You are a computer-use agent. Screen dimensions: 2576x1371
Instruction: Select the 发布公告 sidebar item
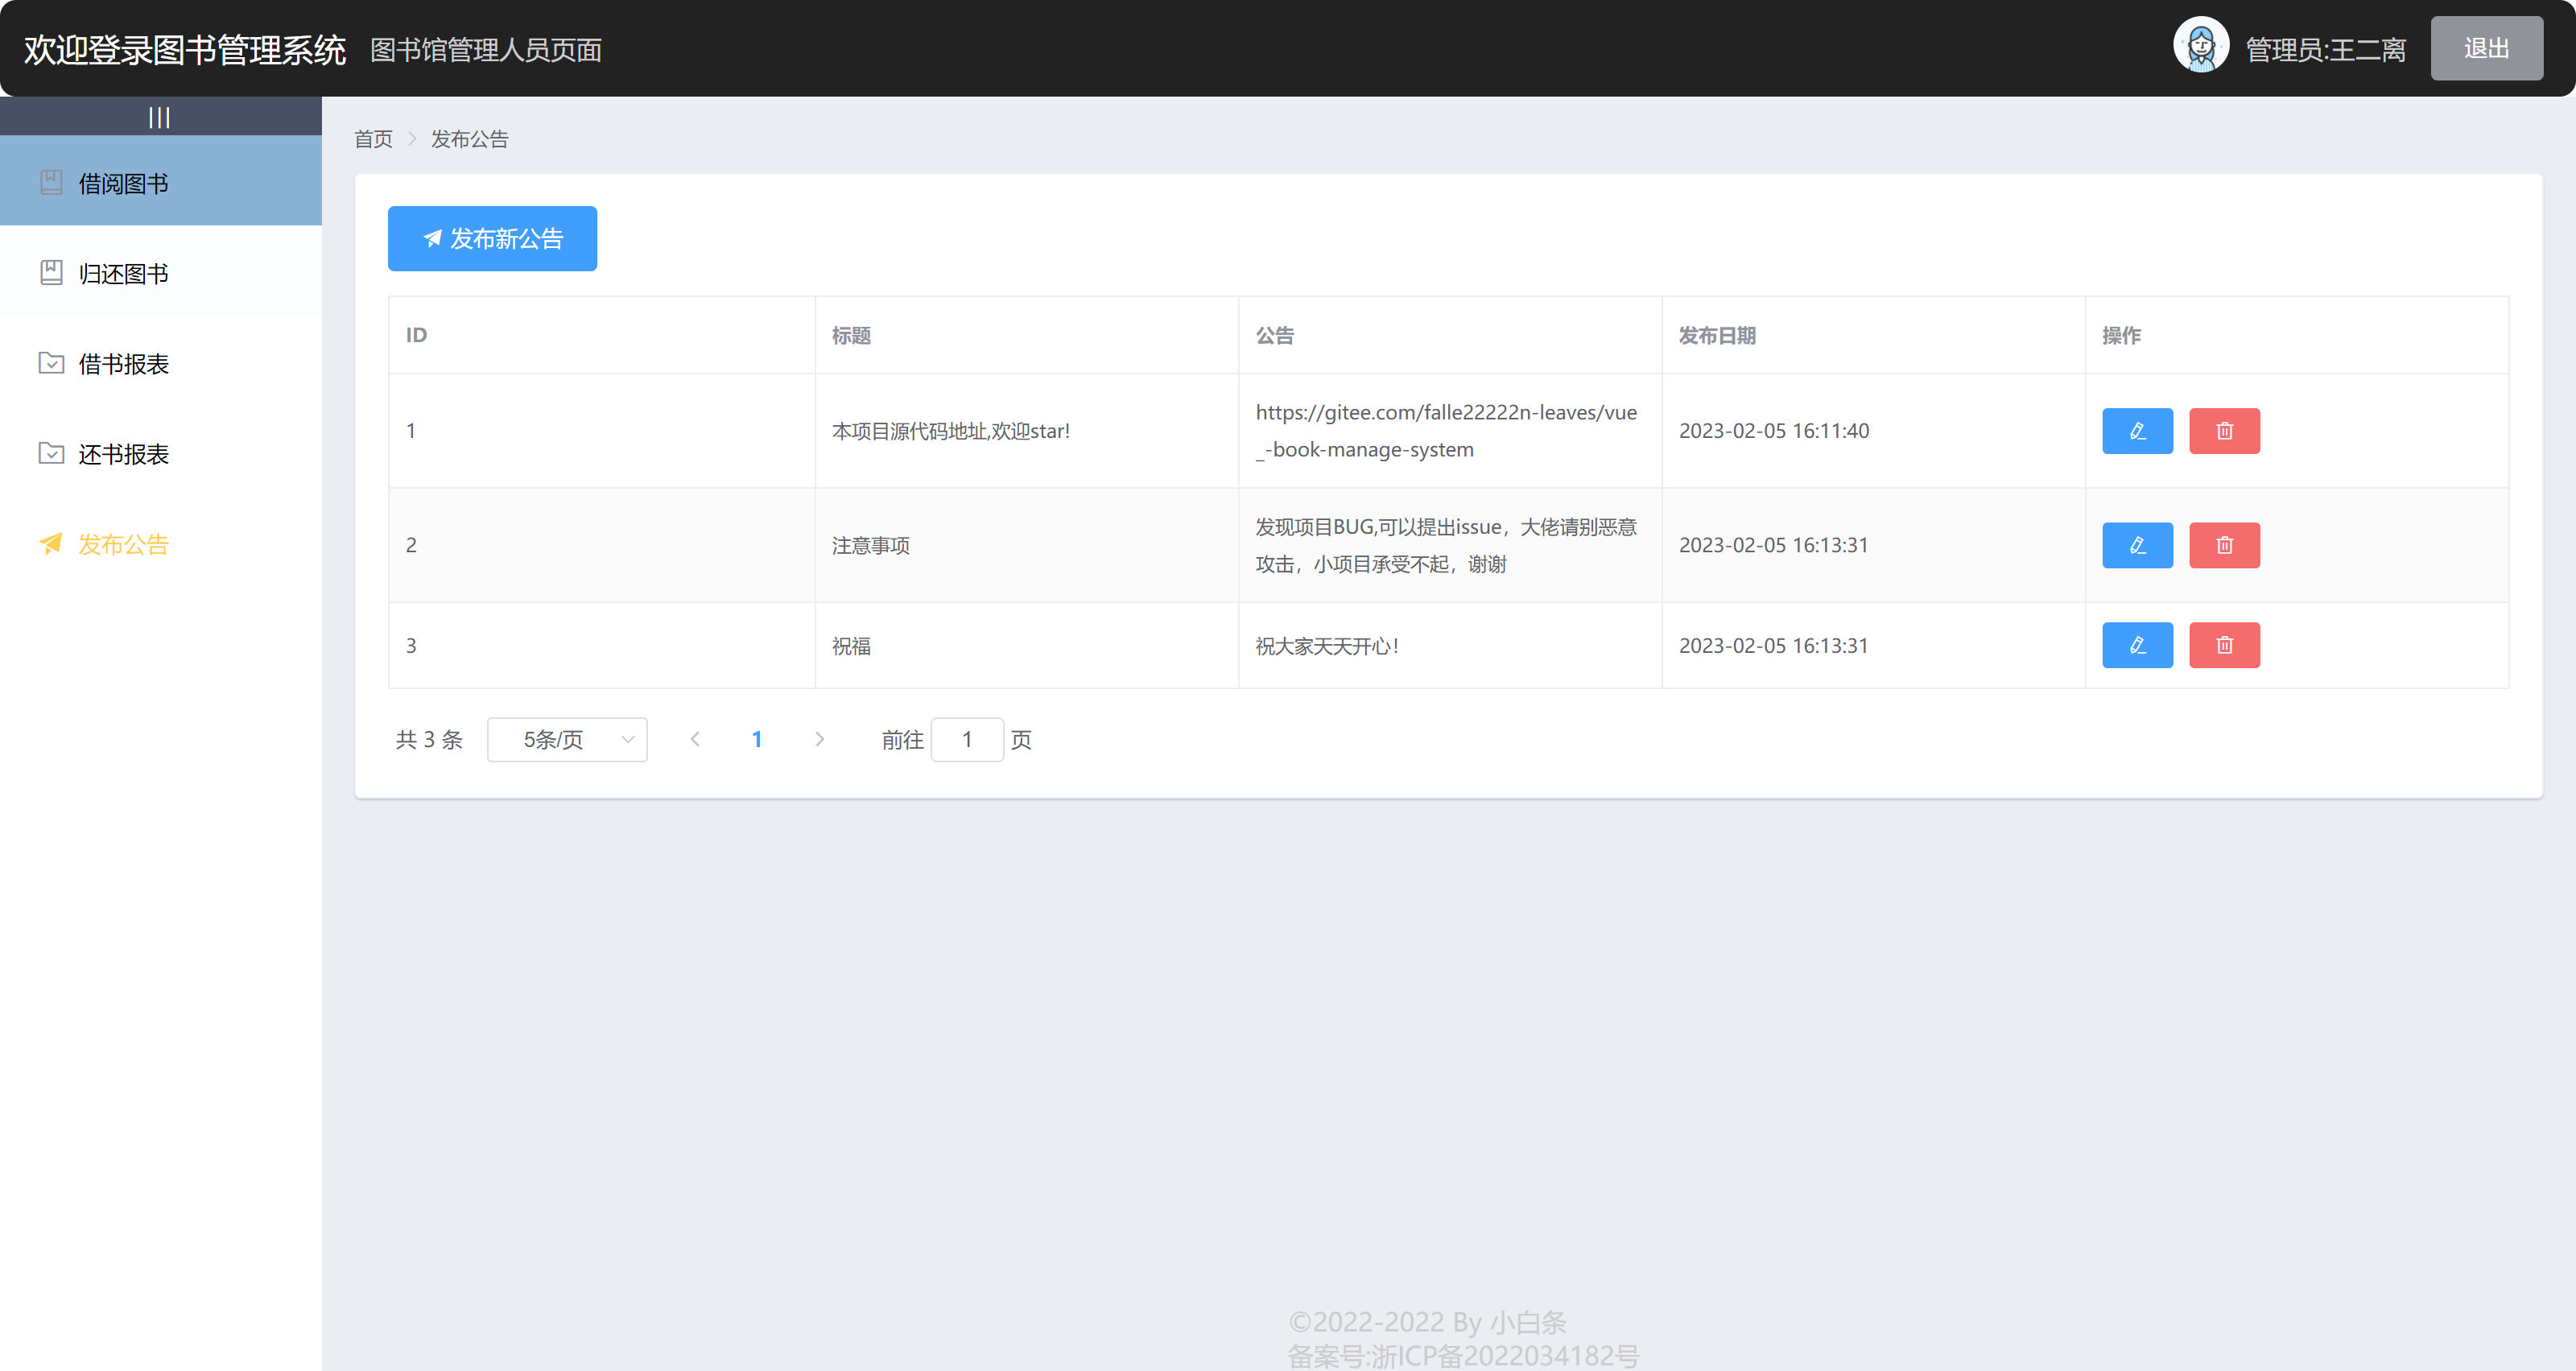124,544
